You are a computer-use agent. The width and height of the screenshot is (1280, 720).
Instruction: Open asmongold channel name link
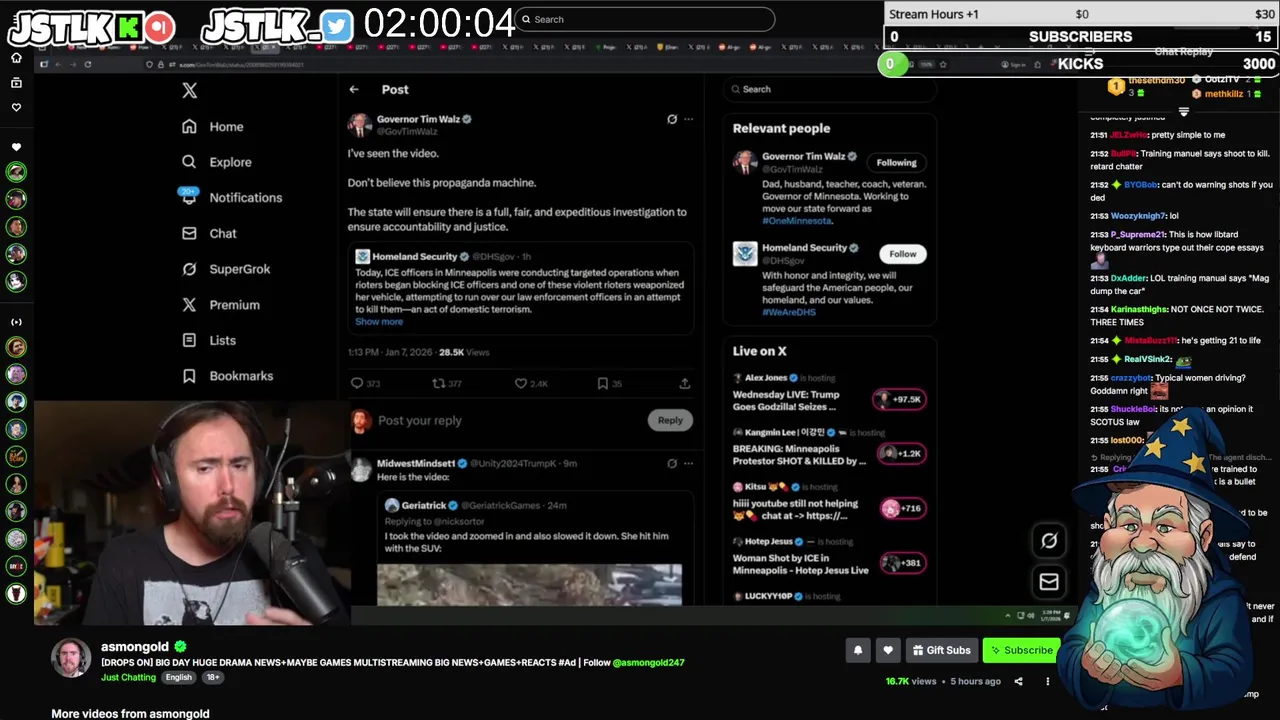tap(135, 647)
